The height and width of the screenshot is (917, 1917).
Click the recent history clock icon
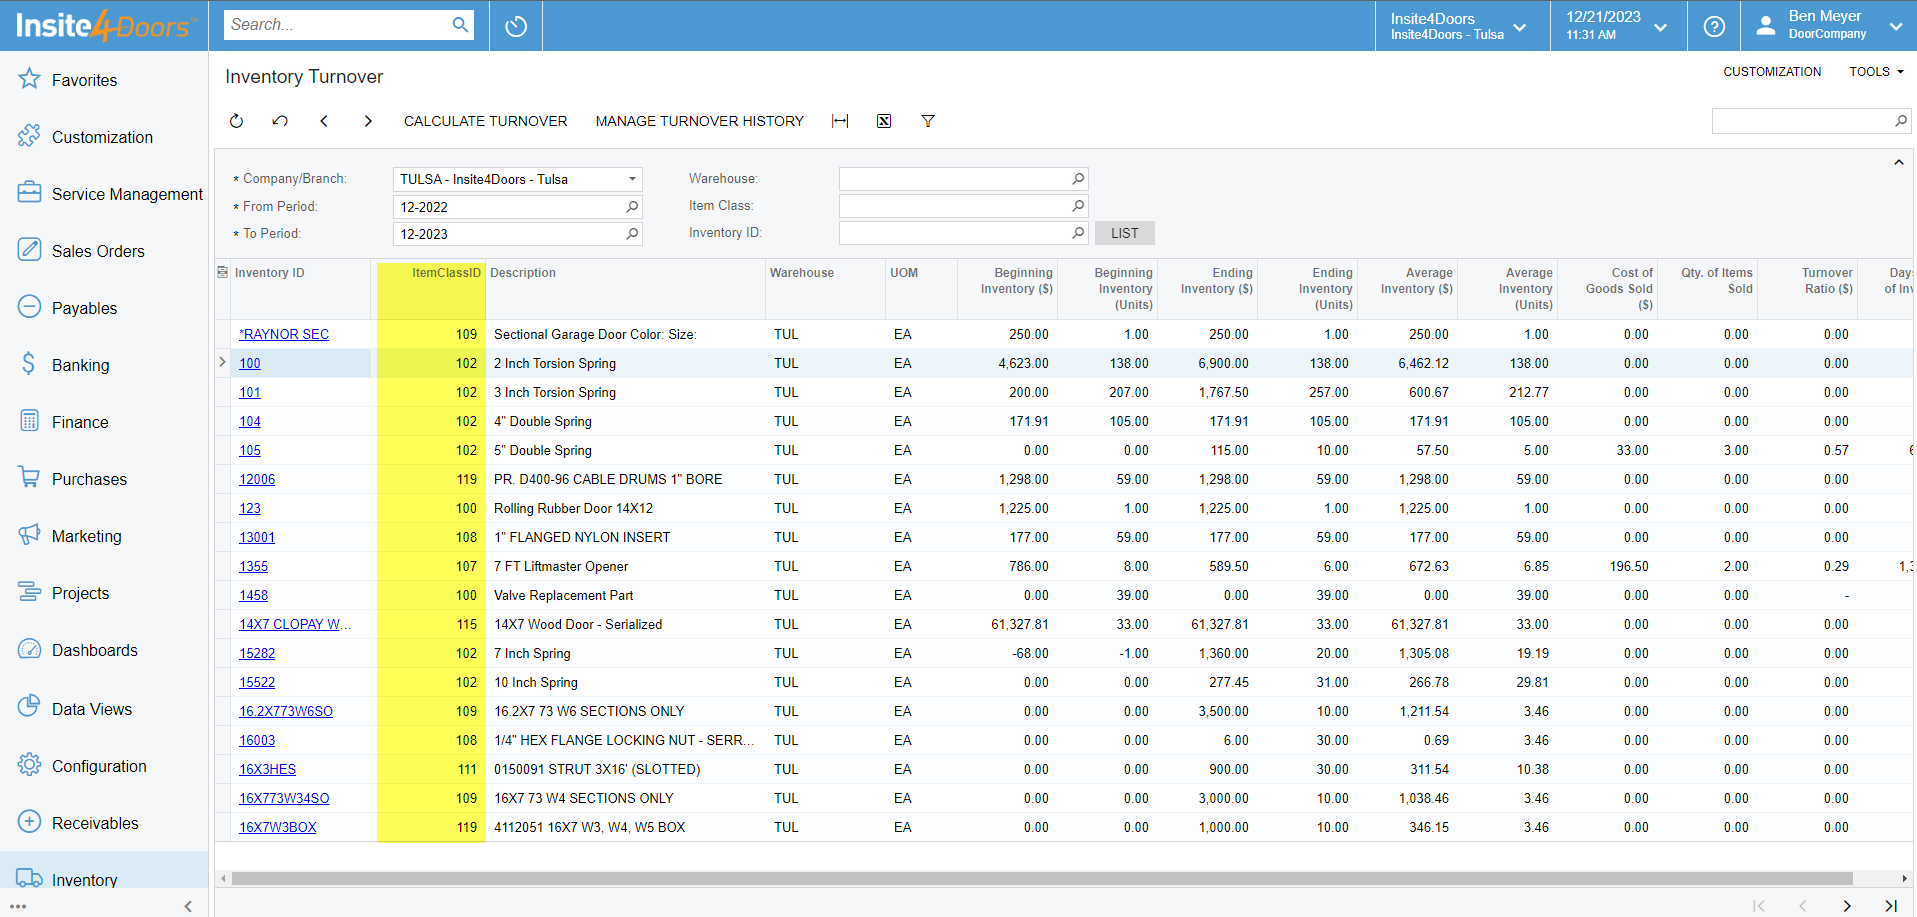tap(516, 26)
